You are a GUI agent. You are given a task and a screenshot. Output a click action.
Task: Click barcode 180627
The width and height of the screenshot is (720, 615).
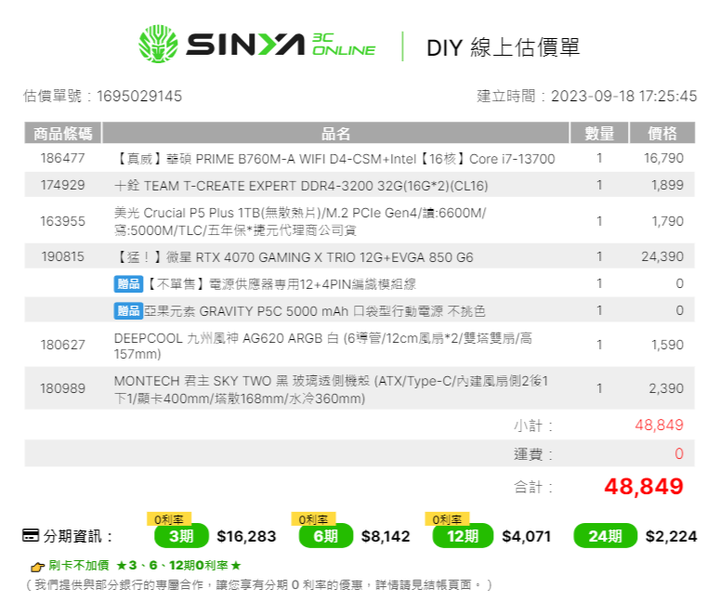pyautogui.click(x=63, y=344)
